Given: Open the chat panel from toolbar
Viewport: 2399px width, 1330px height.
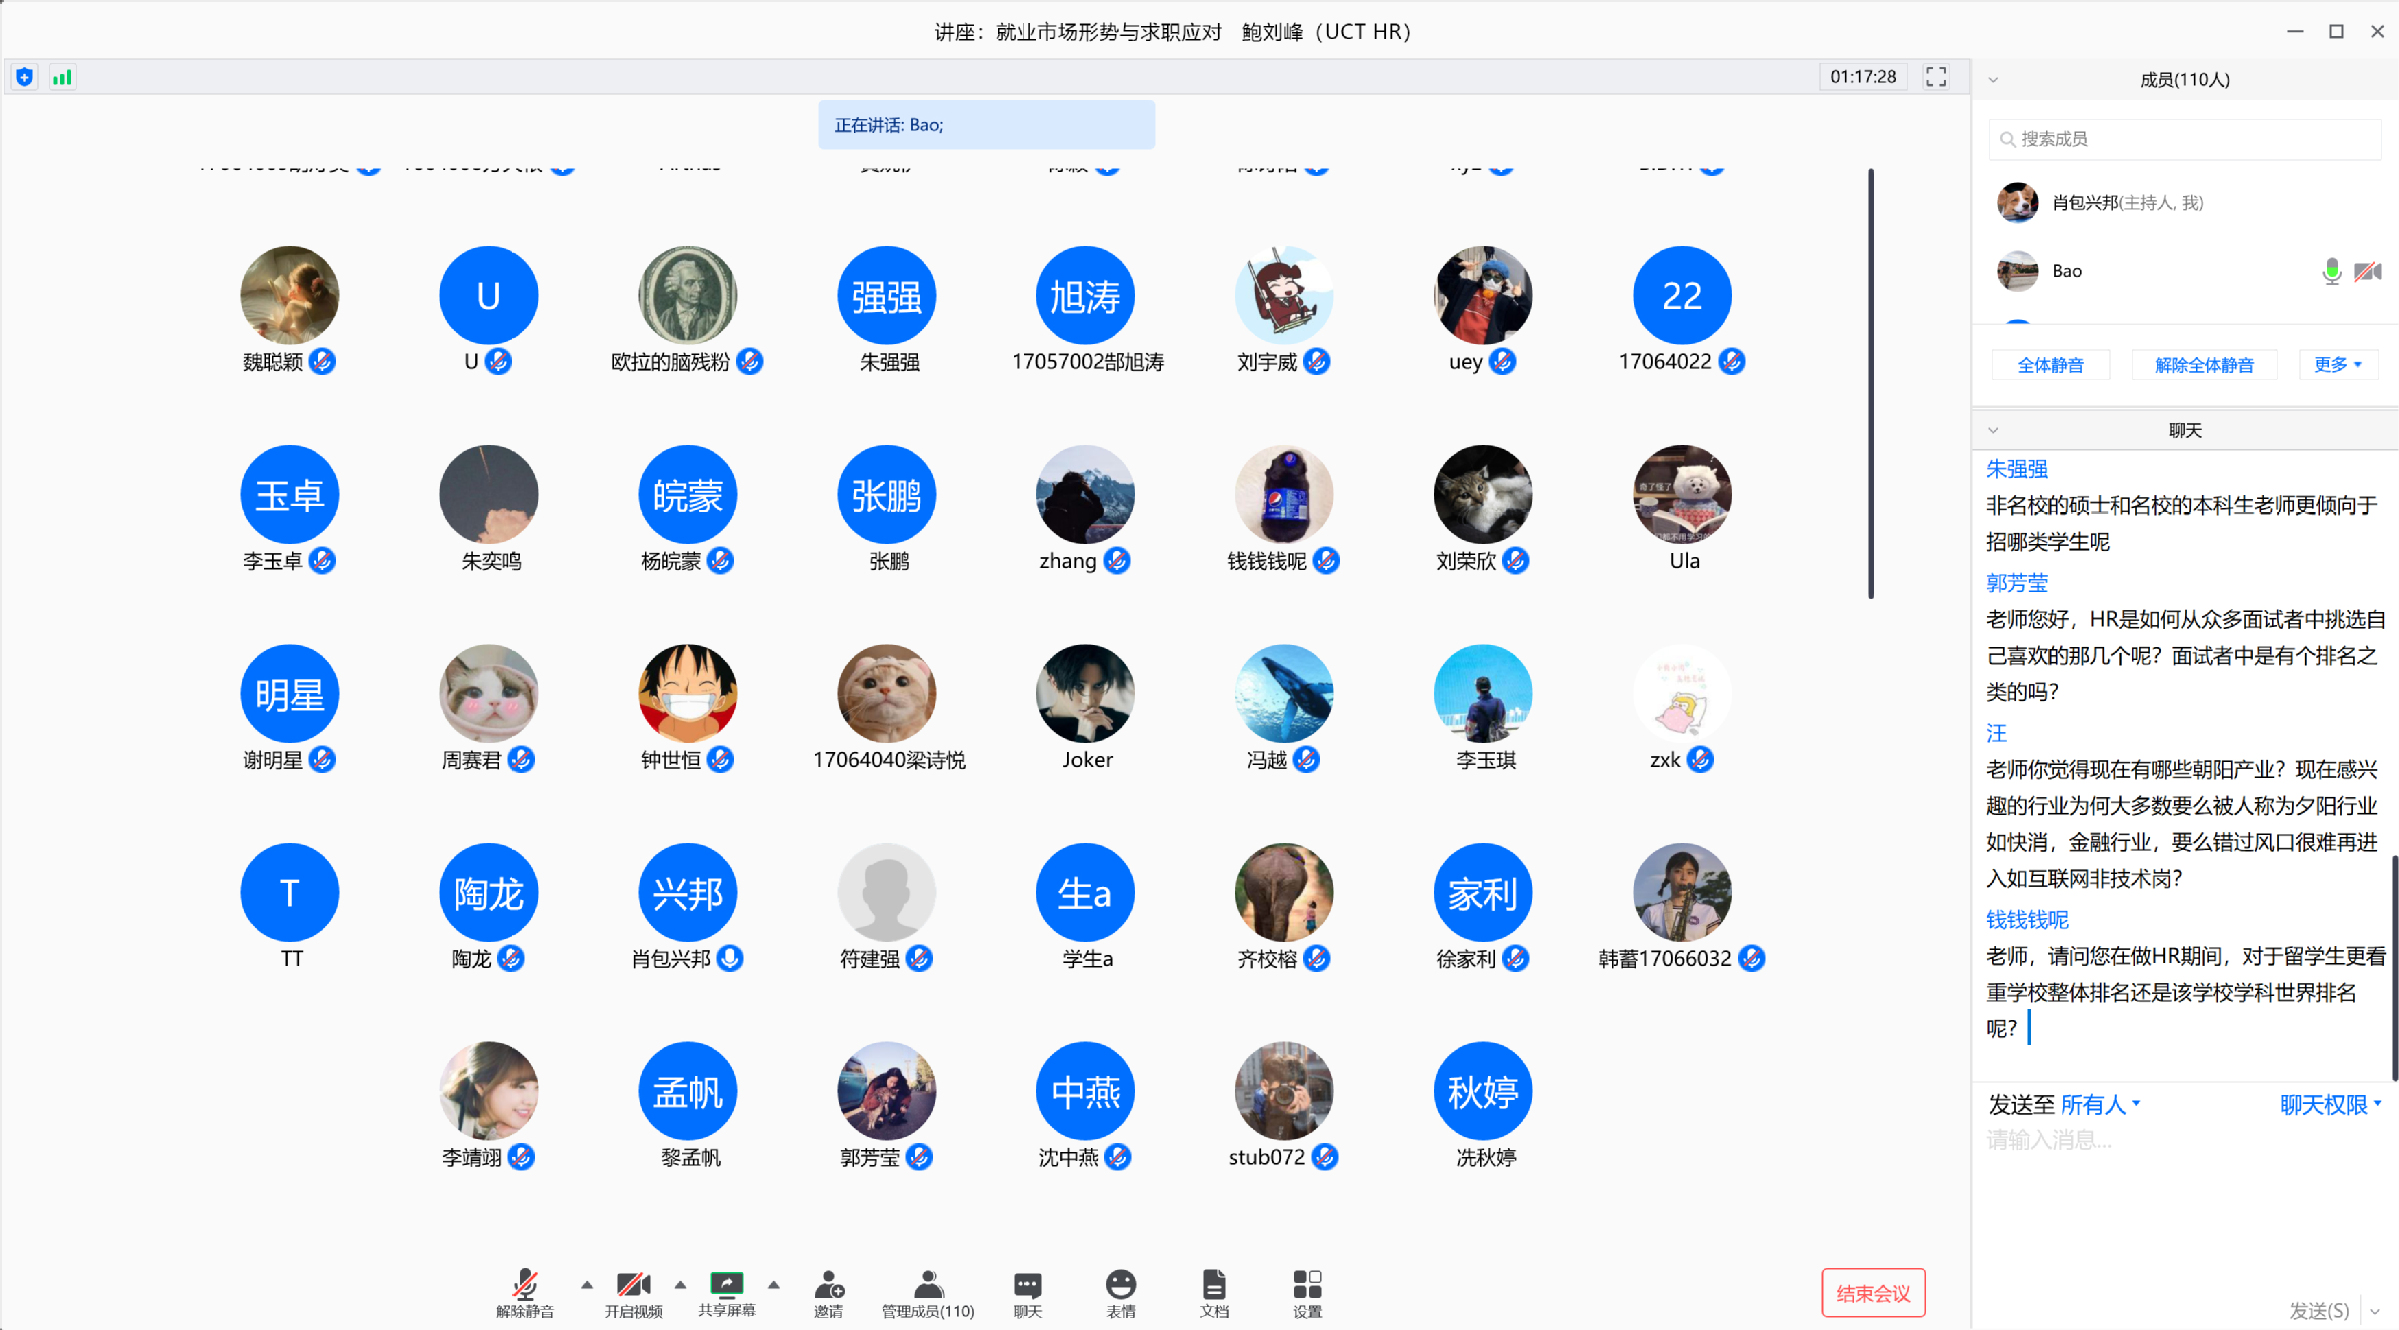Looking at the screenshot, I should pyautogui.click(x=1027, y=1285).
